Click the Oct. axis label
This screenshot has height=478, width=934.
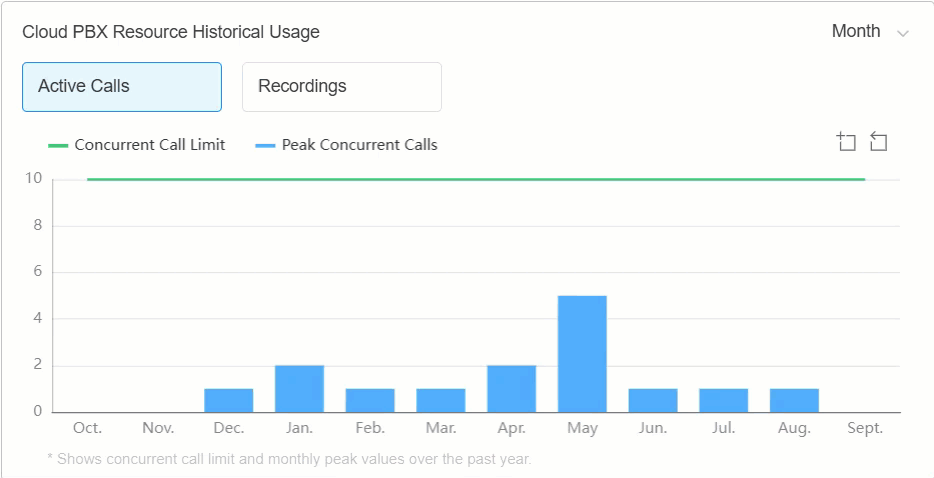pyautogui.click(x=87, y=428)
